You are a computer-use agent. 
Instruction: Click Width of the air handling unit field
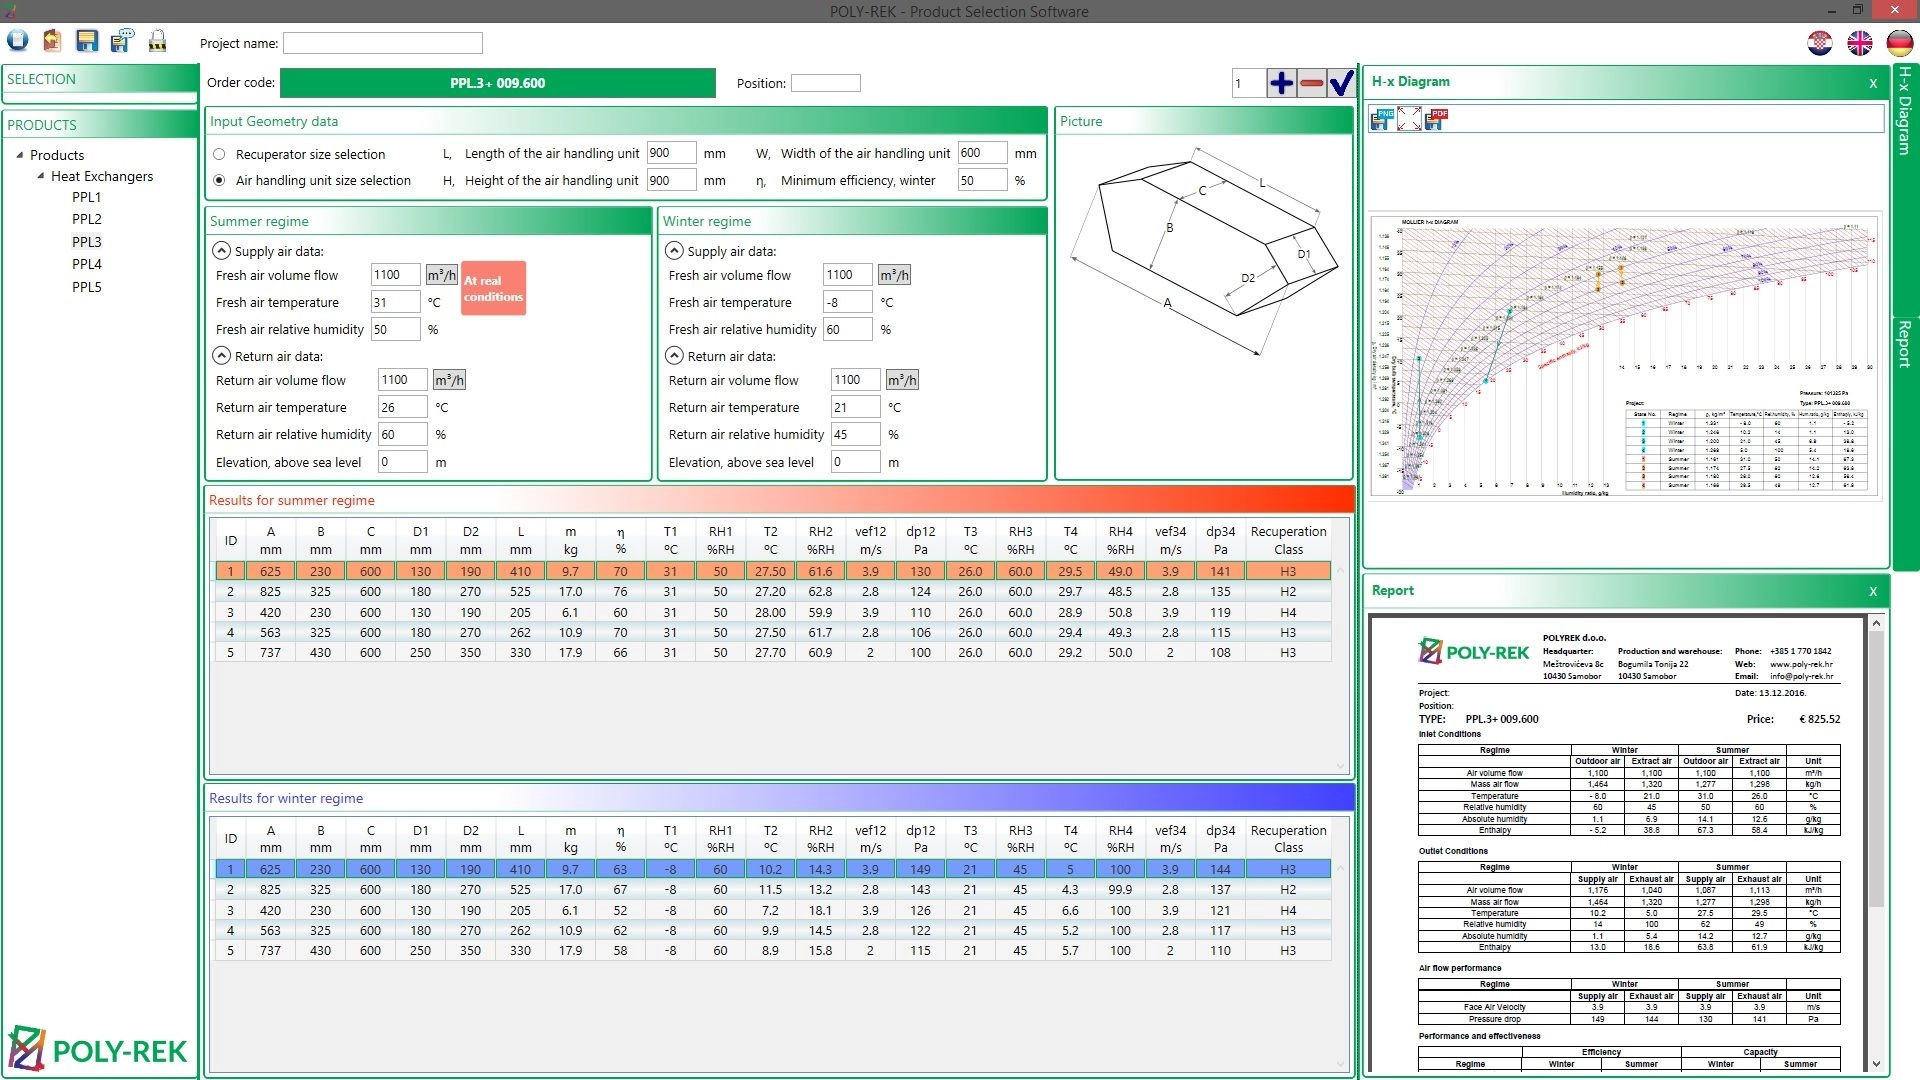[982, 153]
